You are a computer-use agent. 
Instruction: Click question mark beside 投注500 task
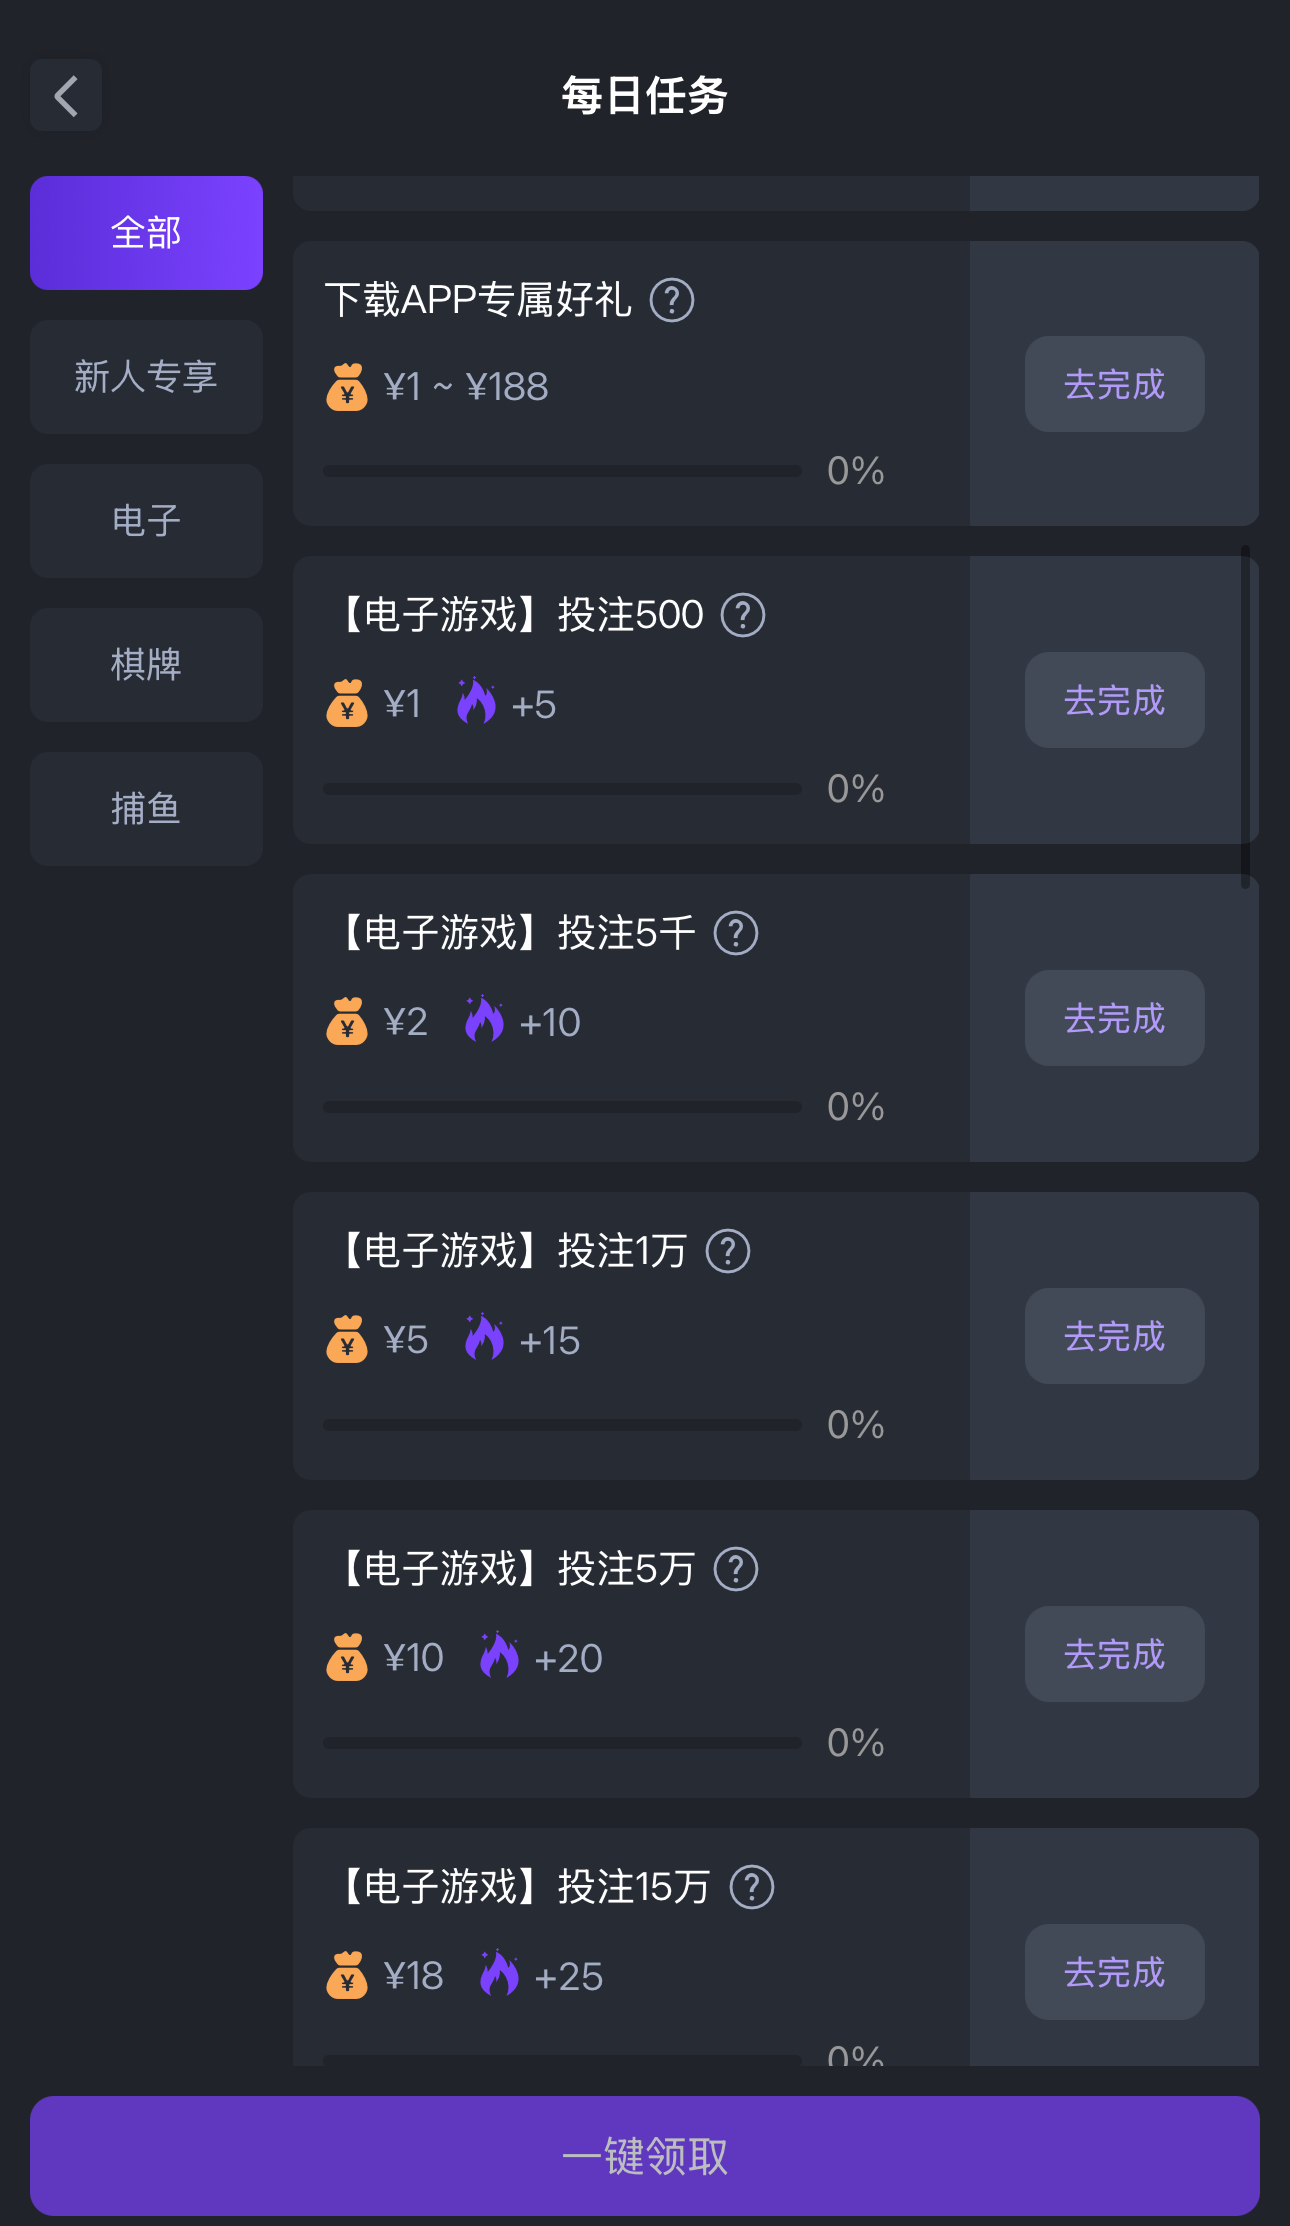[743, 615]
